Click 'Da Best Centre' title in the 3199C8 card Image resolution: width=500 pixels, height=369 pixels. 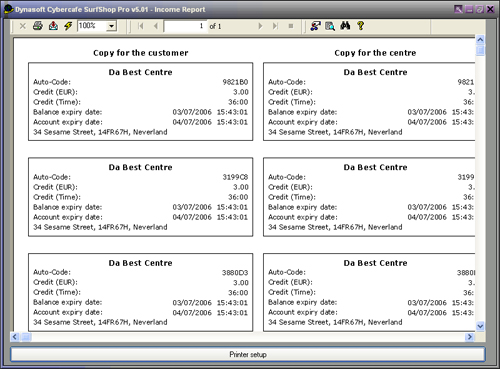click(141, 167)
